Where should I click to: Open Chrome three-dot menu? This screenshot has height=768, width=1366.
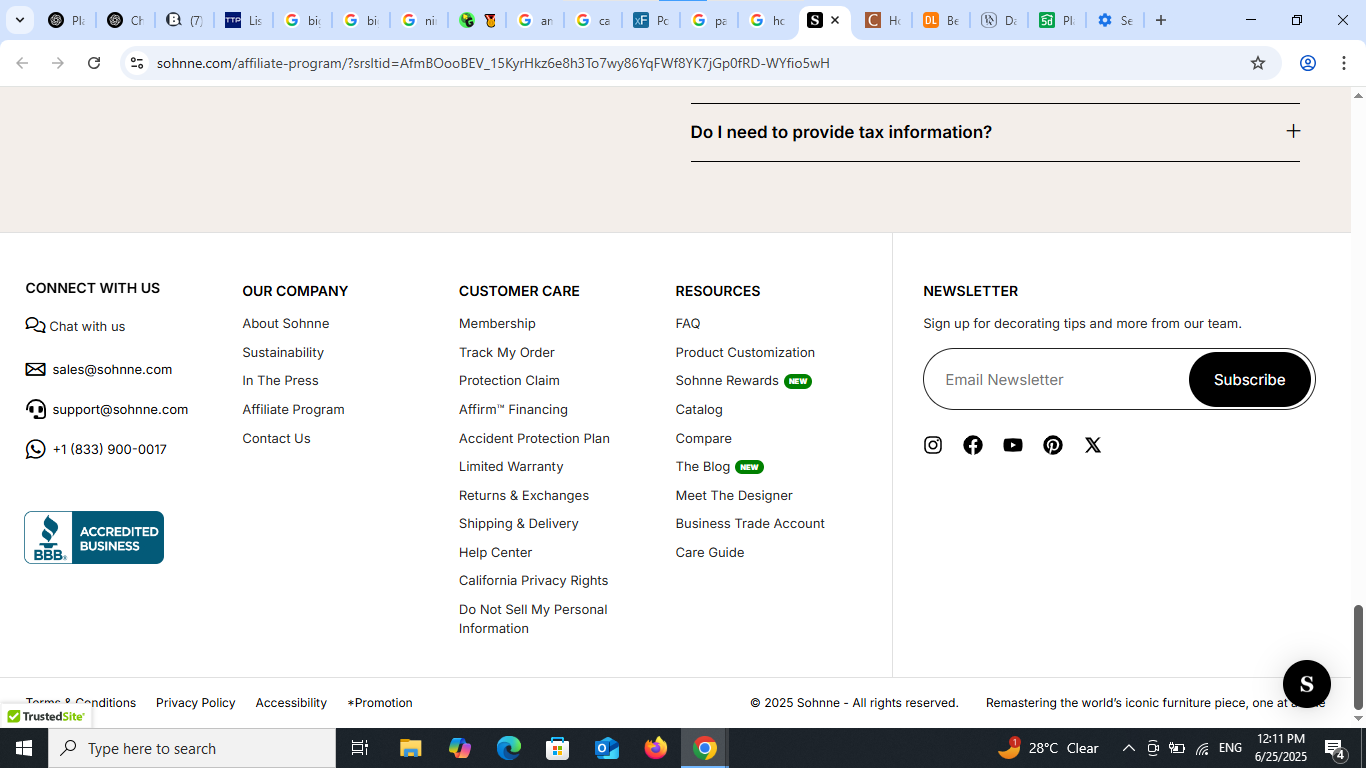click(1343, 63)
